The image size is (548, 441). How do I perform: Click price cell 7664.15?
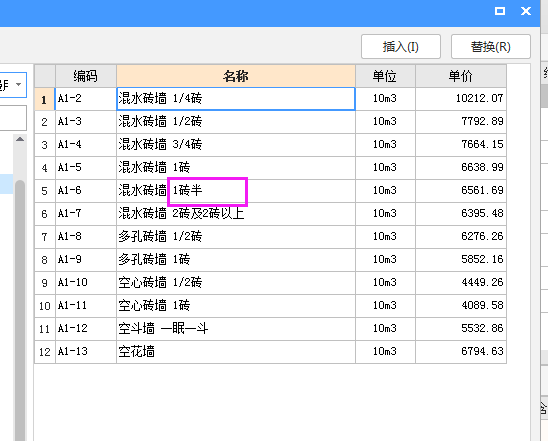(x=461, y=145)
